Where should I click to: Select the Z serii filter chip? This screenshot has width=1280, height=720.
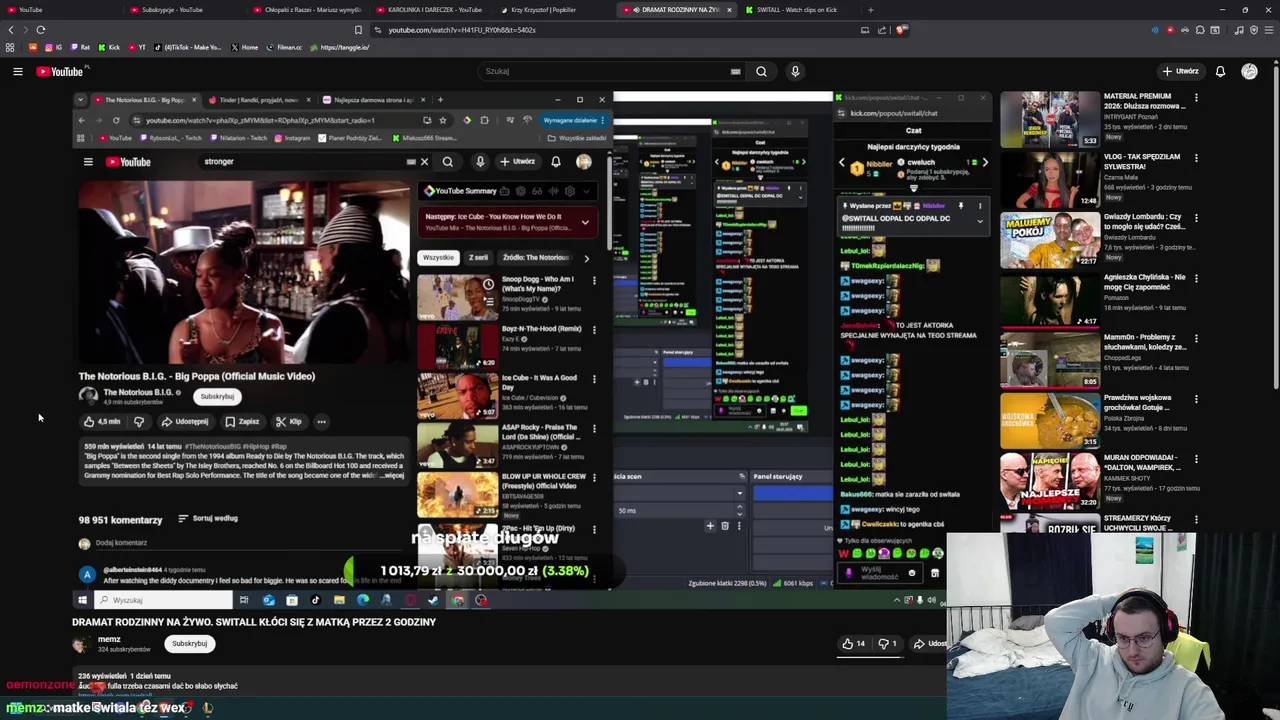click(x=479, y=257)
